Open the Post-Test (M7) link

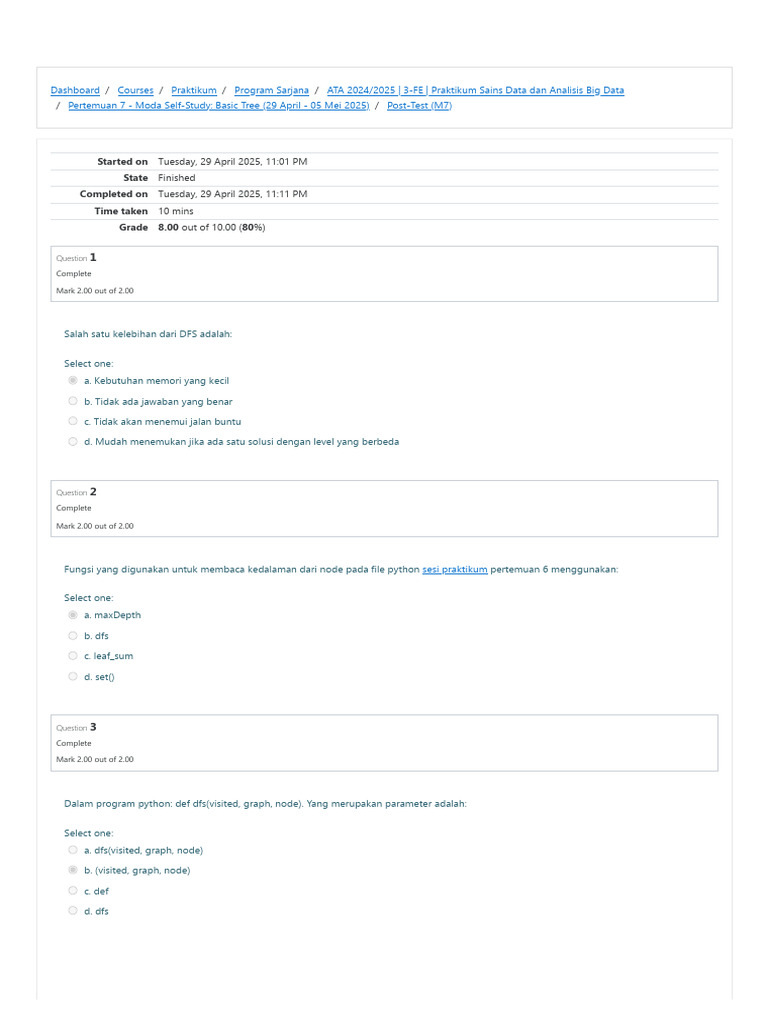coord(419,105)
